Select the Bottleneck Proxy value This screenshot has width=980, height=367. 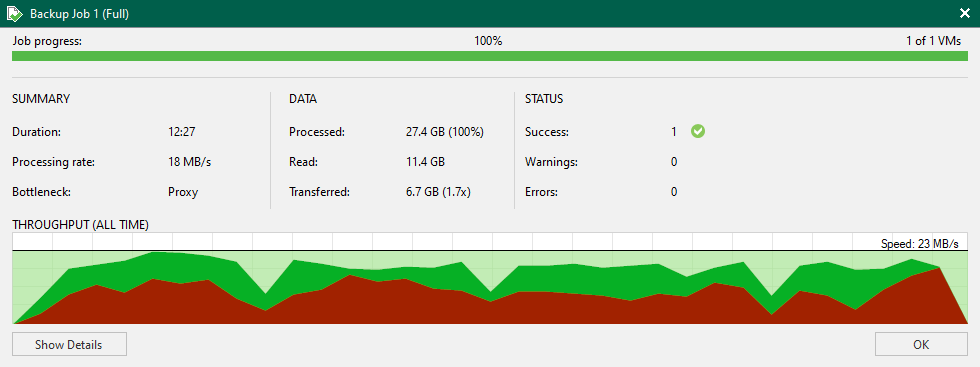(x=183, y=192)
